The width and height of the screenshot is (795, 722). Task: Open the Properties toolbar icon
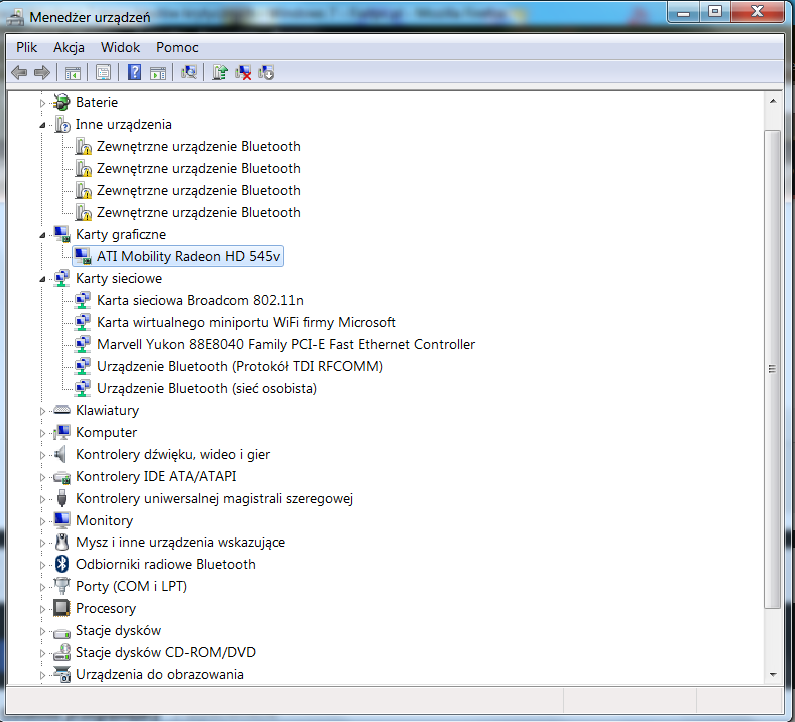pos(103,73)
